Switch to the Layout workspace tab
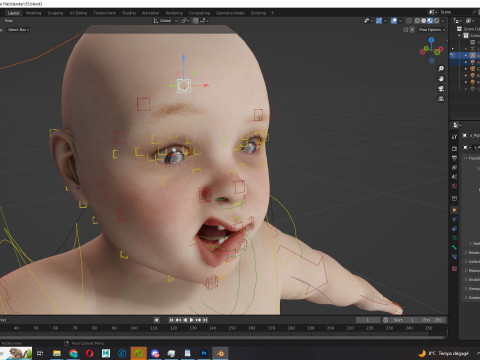480x360 pixels. pyautogui.click(x=13, y=13)
